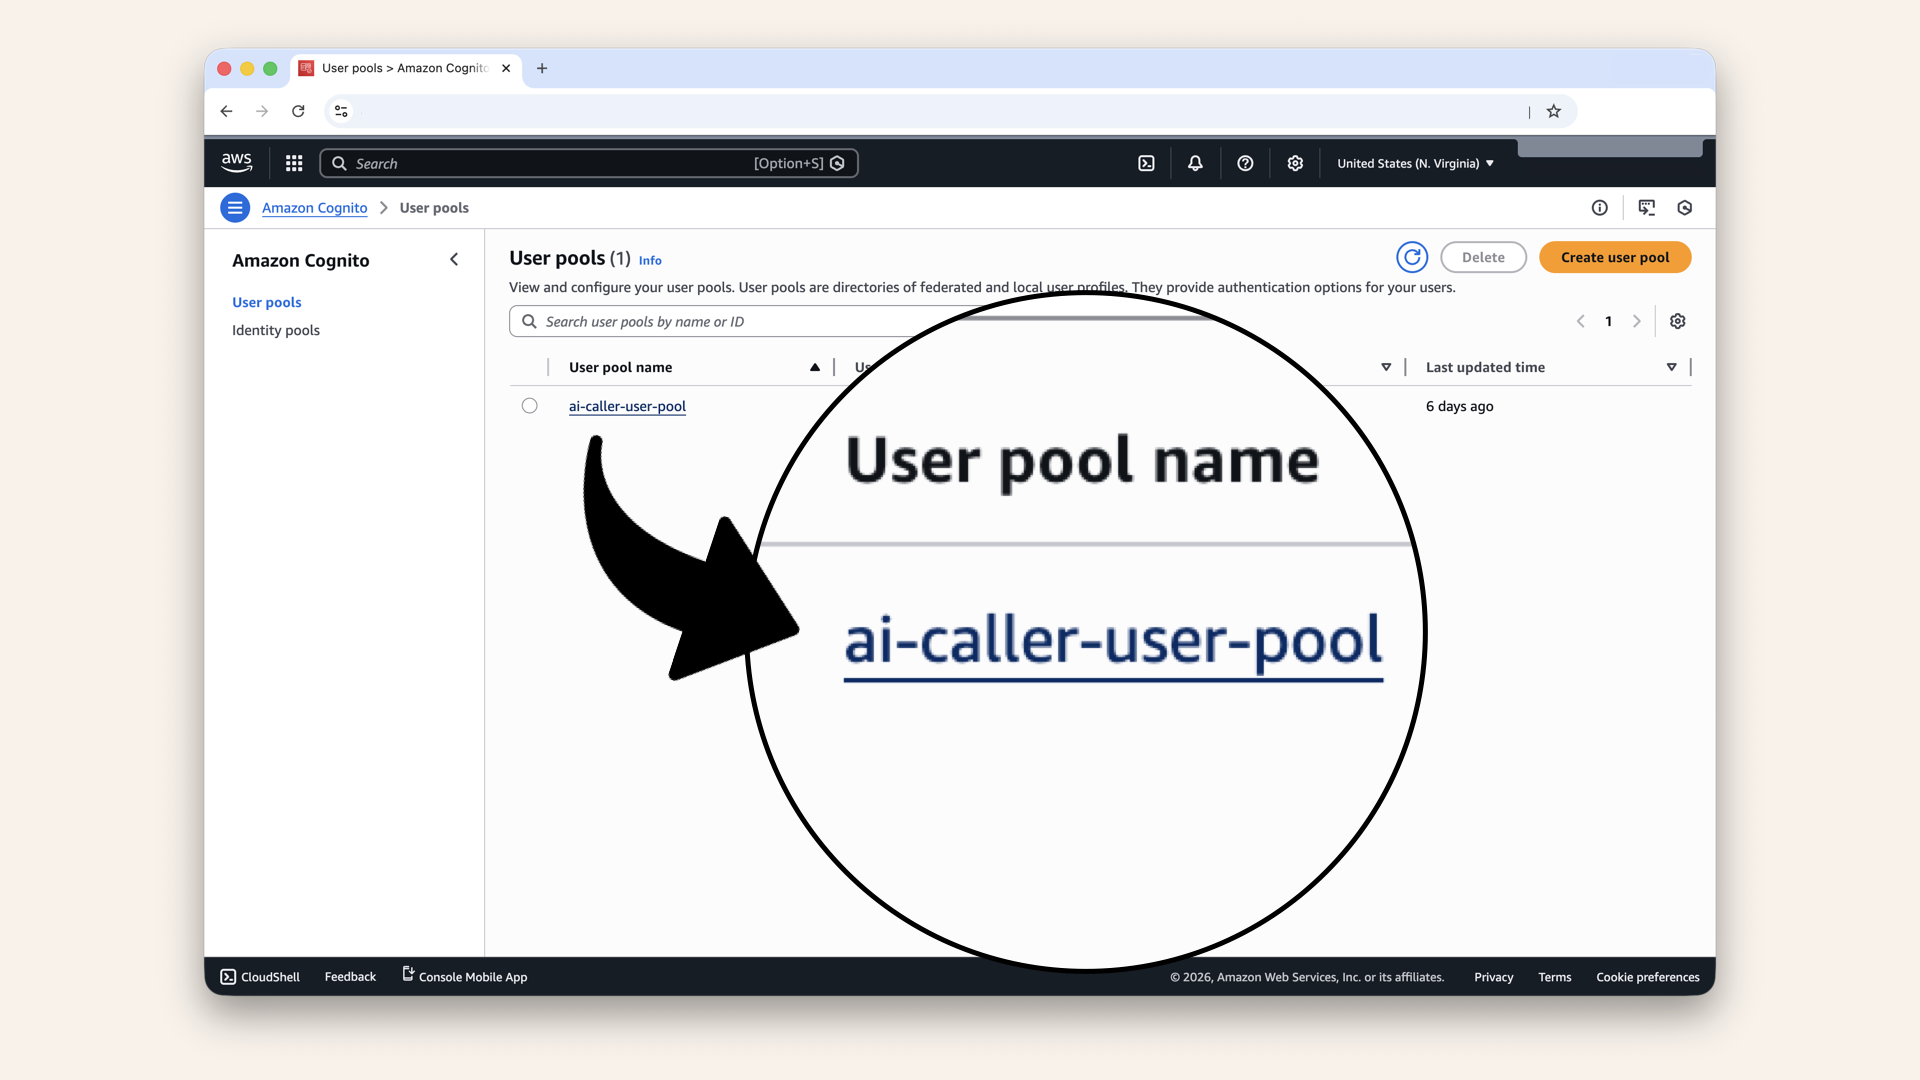Image resolution: width=1920 pixels, height=1080 pixels.
Task: Select the User pools tab in the sidebar
Action: click(x=266, y=302)
